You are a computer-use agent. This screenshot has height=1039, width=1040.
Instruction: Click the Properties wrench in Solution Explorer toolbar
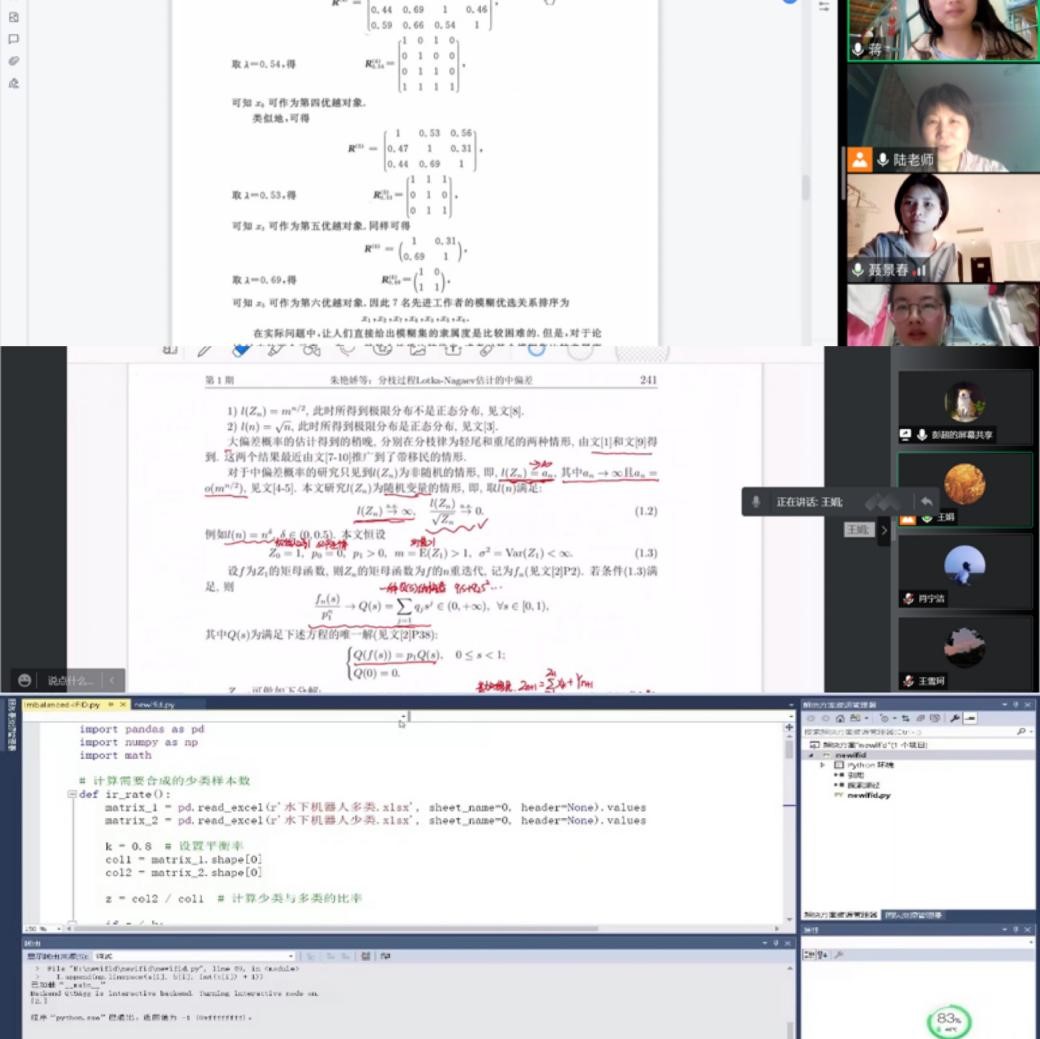pos(954,718)
